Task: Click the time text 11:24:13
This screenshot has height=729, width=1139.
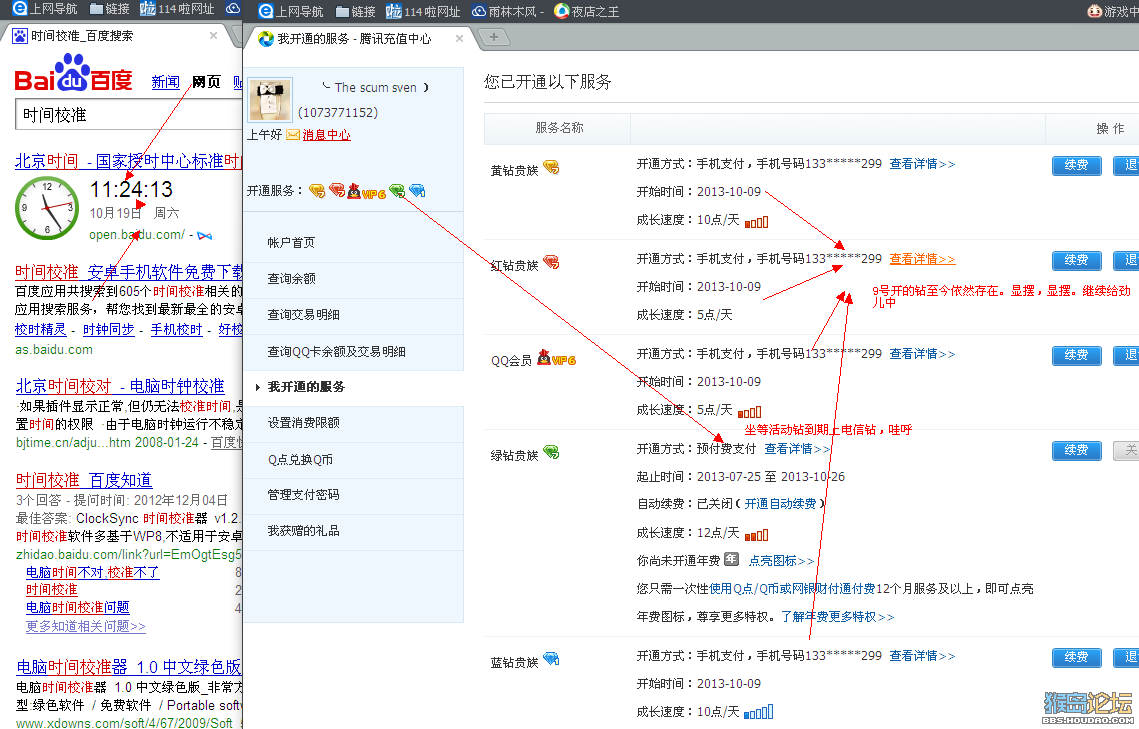Action: tap(131, 190)
